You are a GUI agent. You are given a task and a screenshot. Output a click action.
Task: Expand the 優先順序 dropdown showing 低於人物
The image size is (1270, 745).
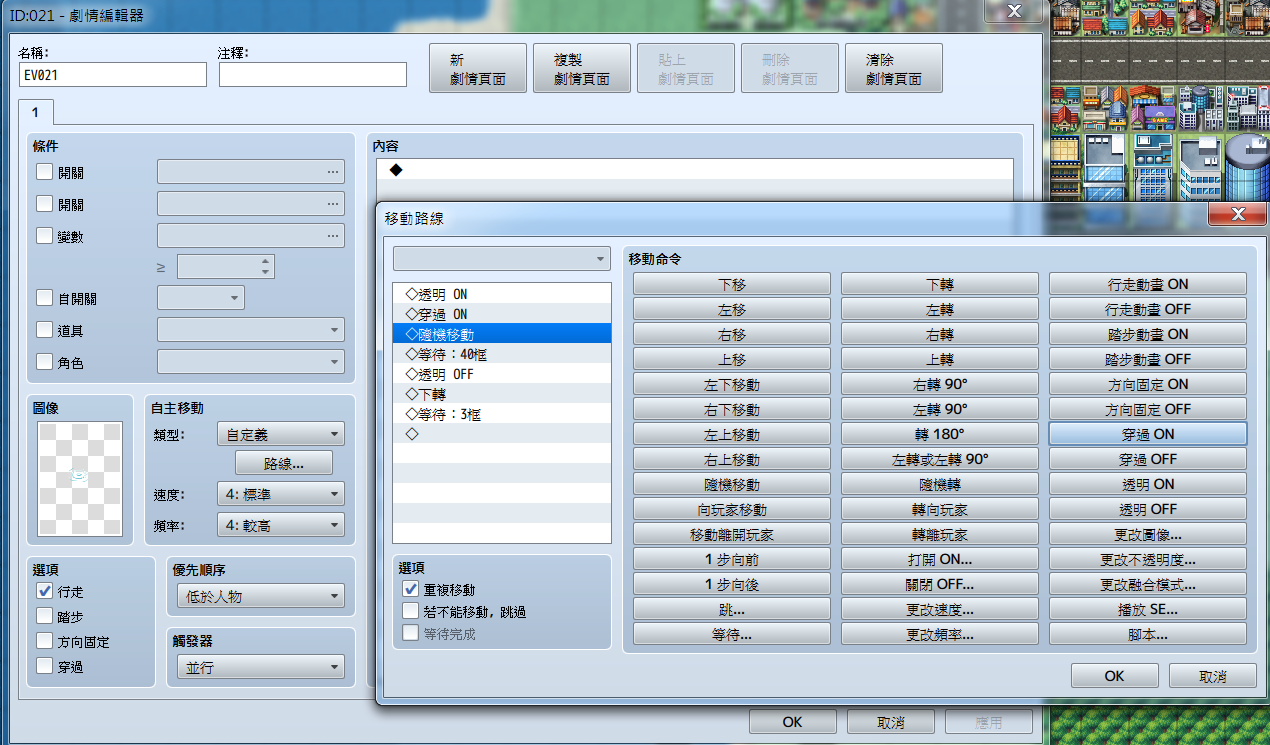point(259,596)
